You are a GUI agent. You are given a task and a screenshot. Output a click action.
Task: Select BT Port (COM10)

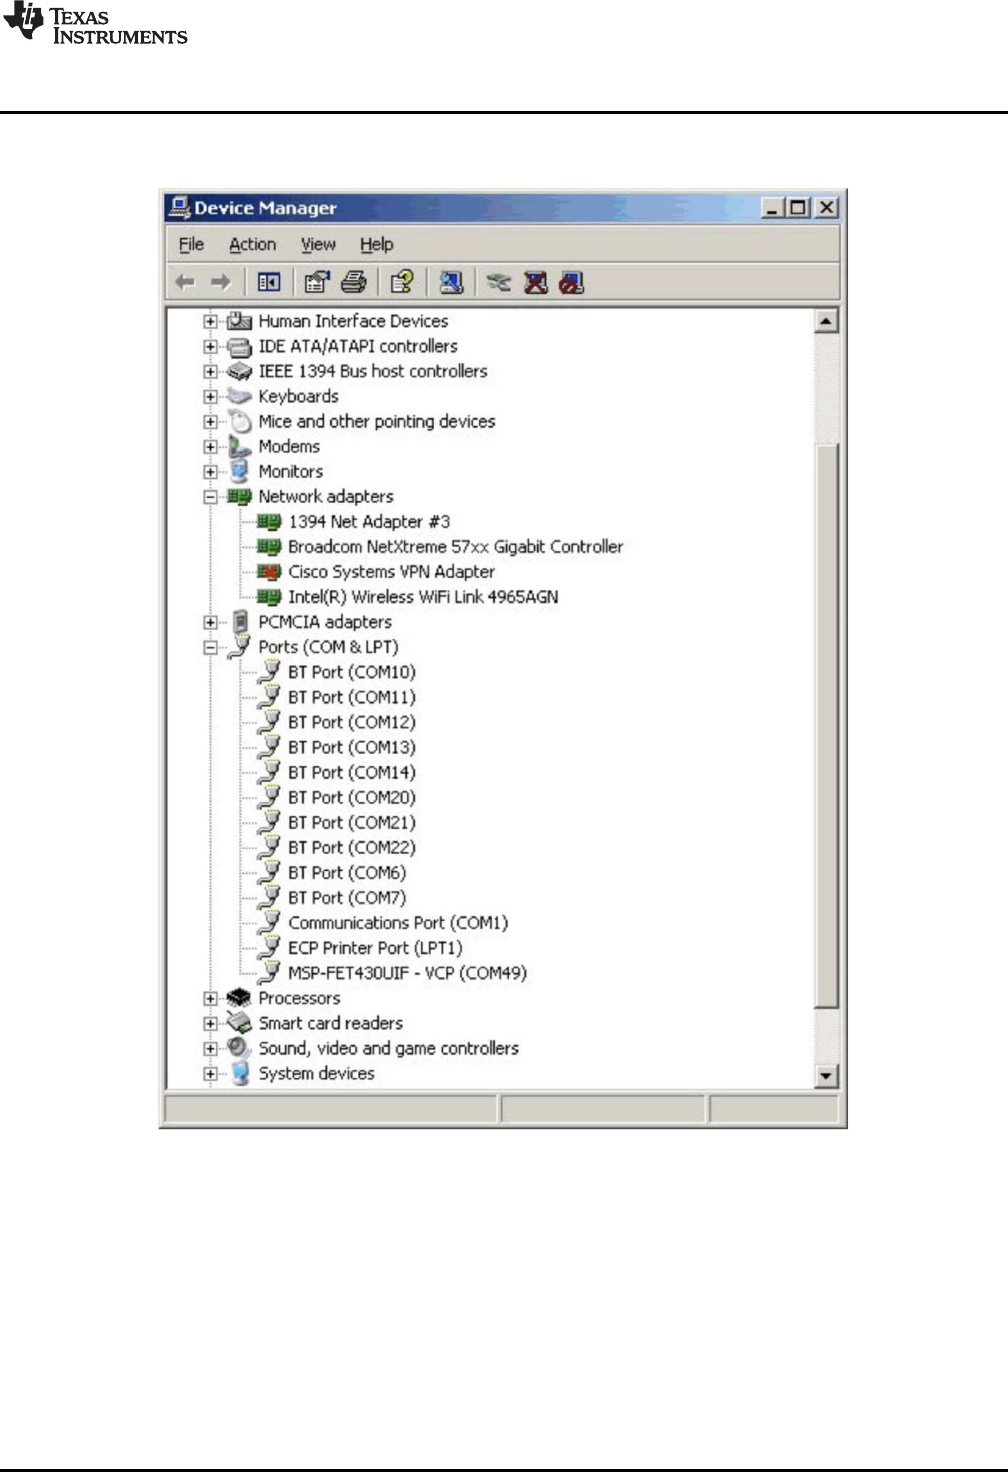point(351,672)
